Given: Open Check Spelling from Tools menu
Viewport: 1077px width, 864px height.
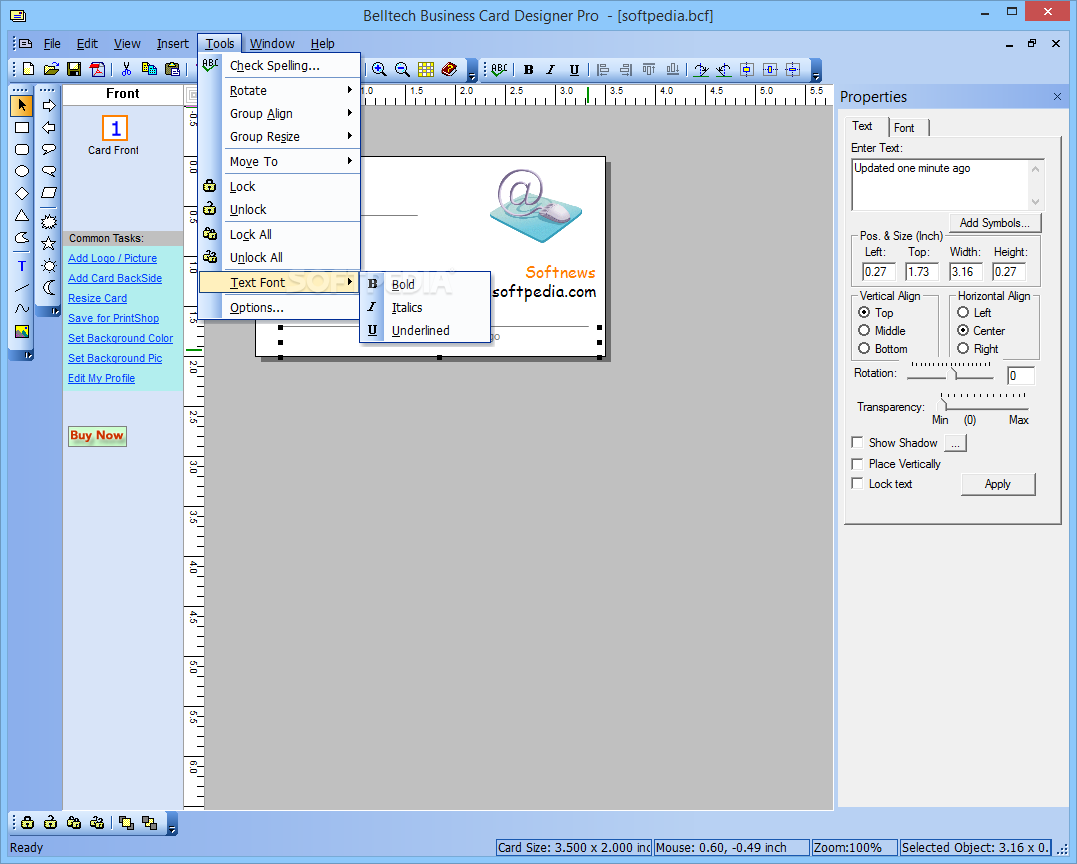Looking at the screenshot, I should coord(280,65).
